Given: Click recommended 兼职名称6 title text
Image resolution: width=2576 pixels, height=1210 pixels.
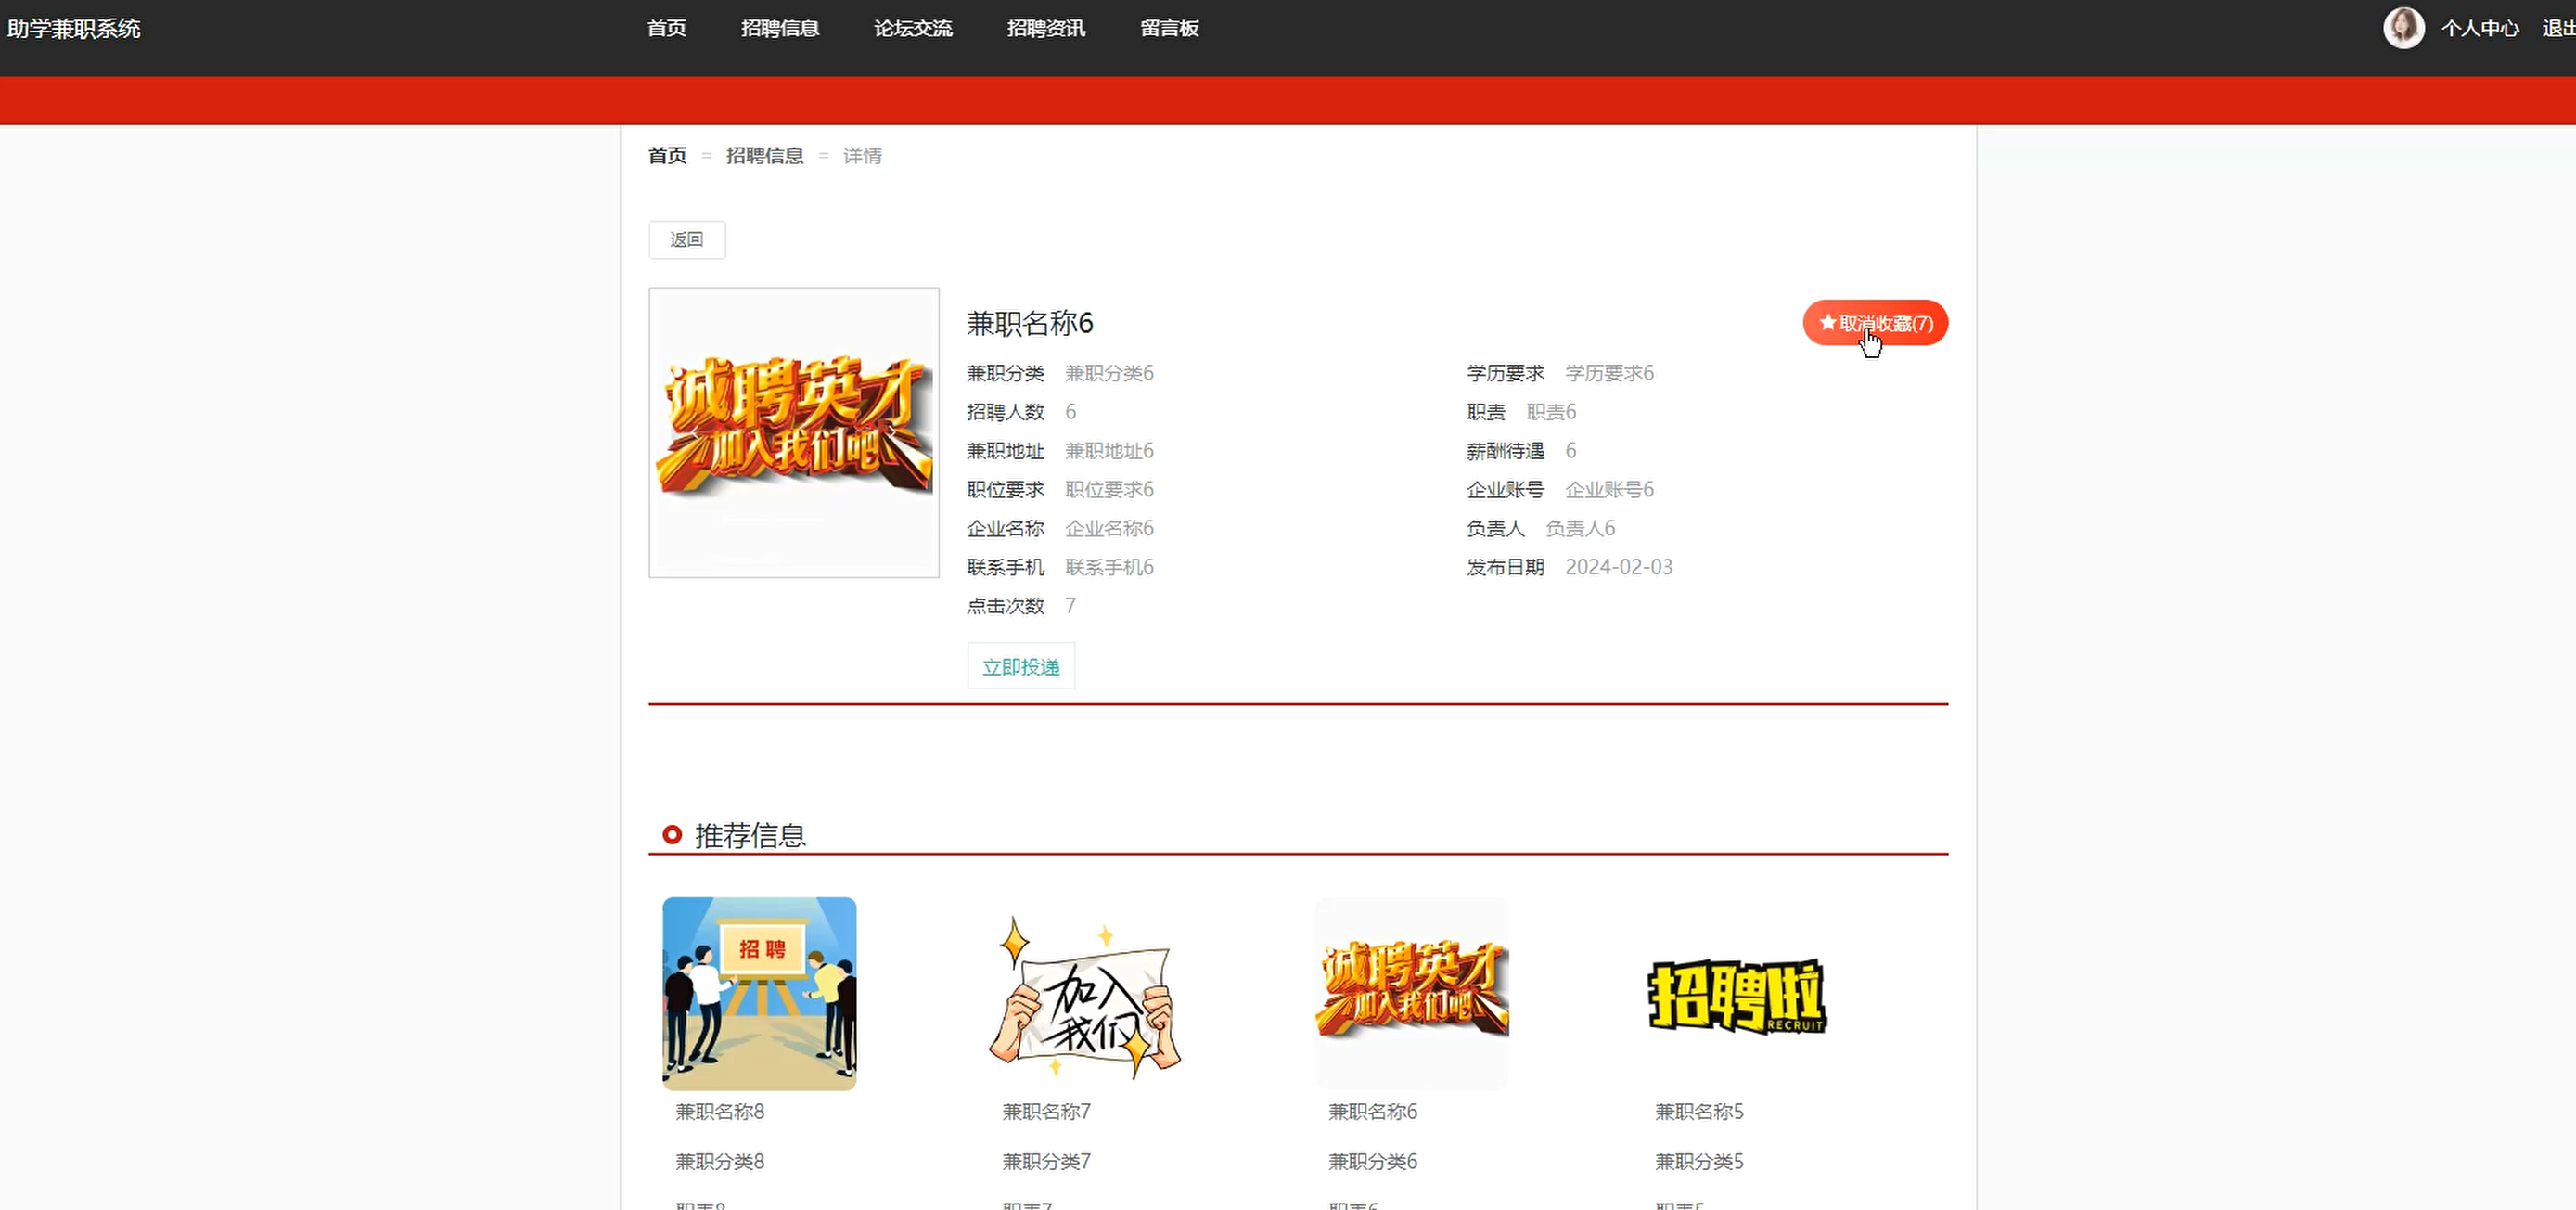Looking at the screenshot, I should point(1373,1112).
